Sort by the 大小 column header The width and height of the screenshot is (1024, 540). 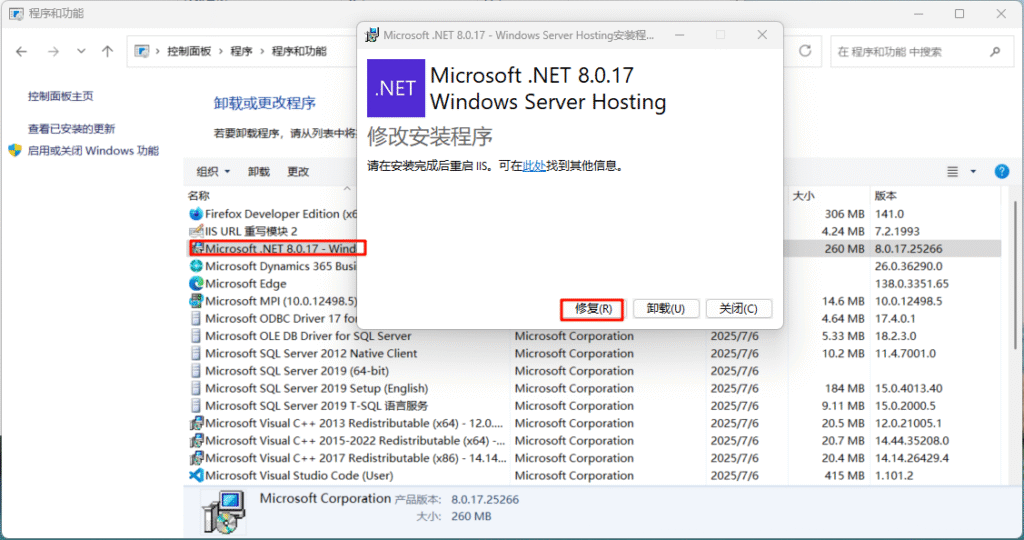(x=803, y=196)
